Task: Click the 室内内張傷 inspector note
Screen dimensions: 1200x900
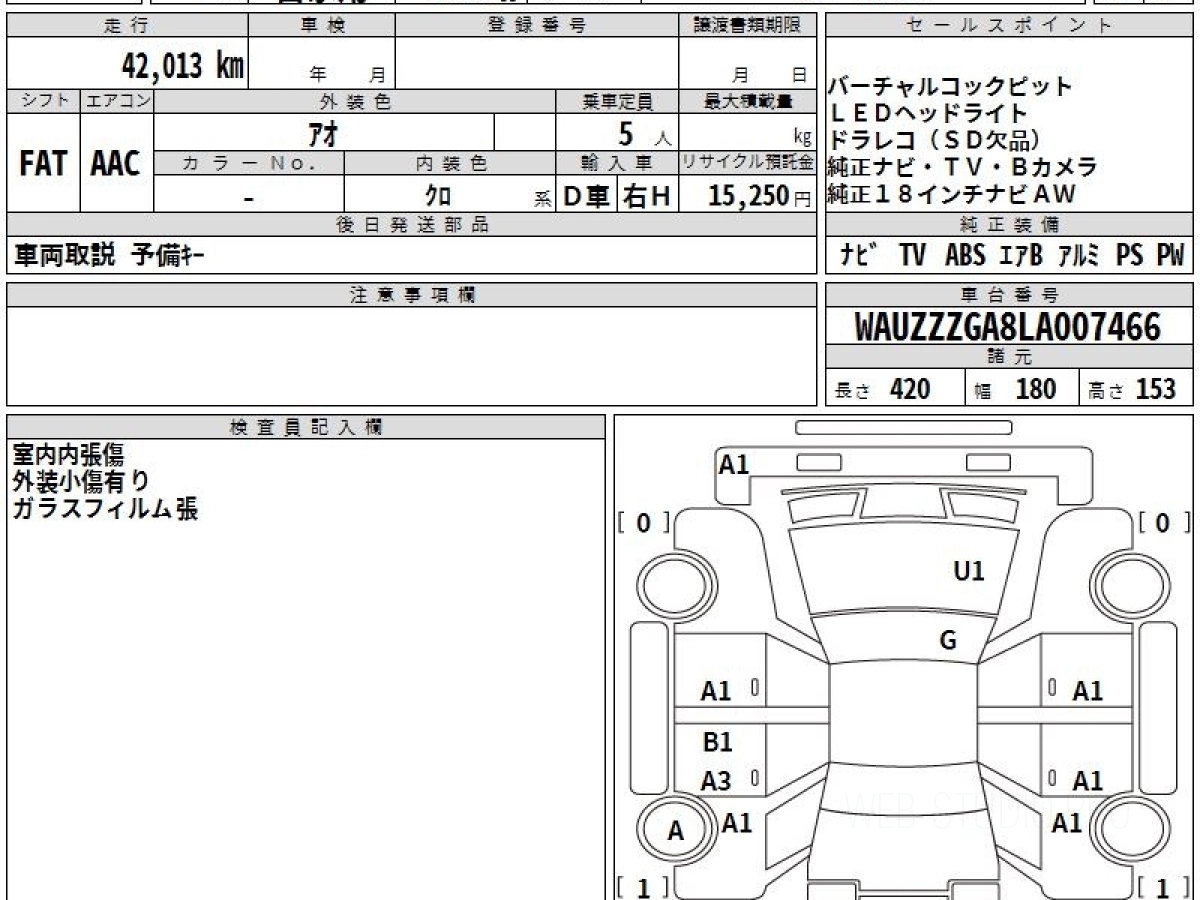Action: pyautogui.click(x=68, y=455)
